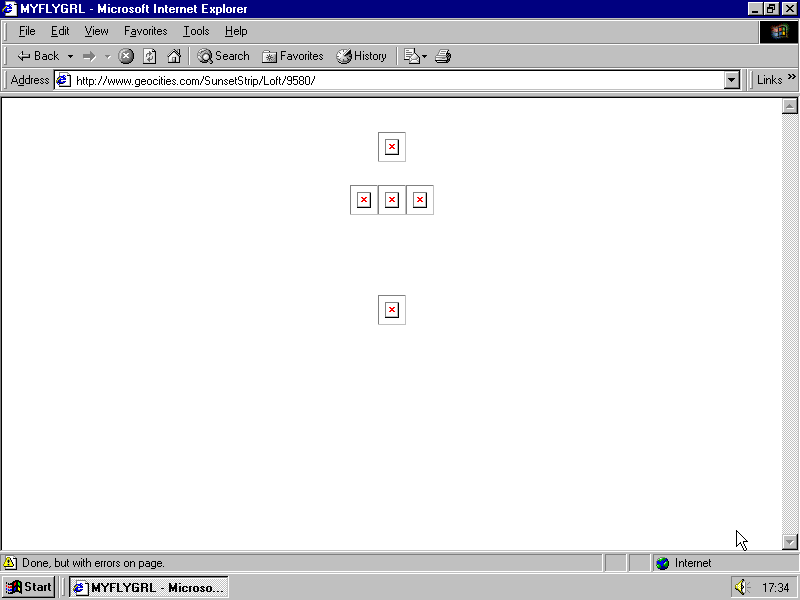Select the MYFLYGRL taskbar window button

click(x=148, y=587)
